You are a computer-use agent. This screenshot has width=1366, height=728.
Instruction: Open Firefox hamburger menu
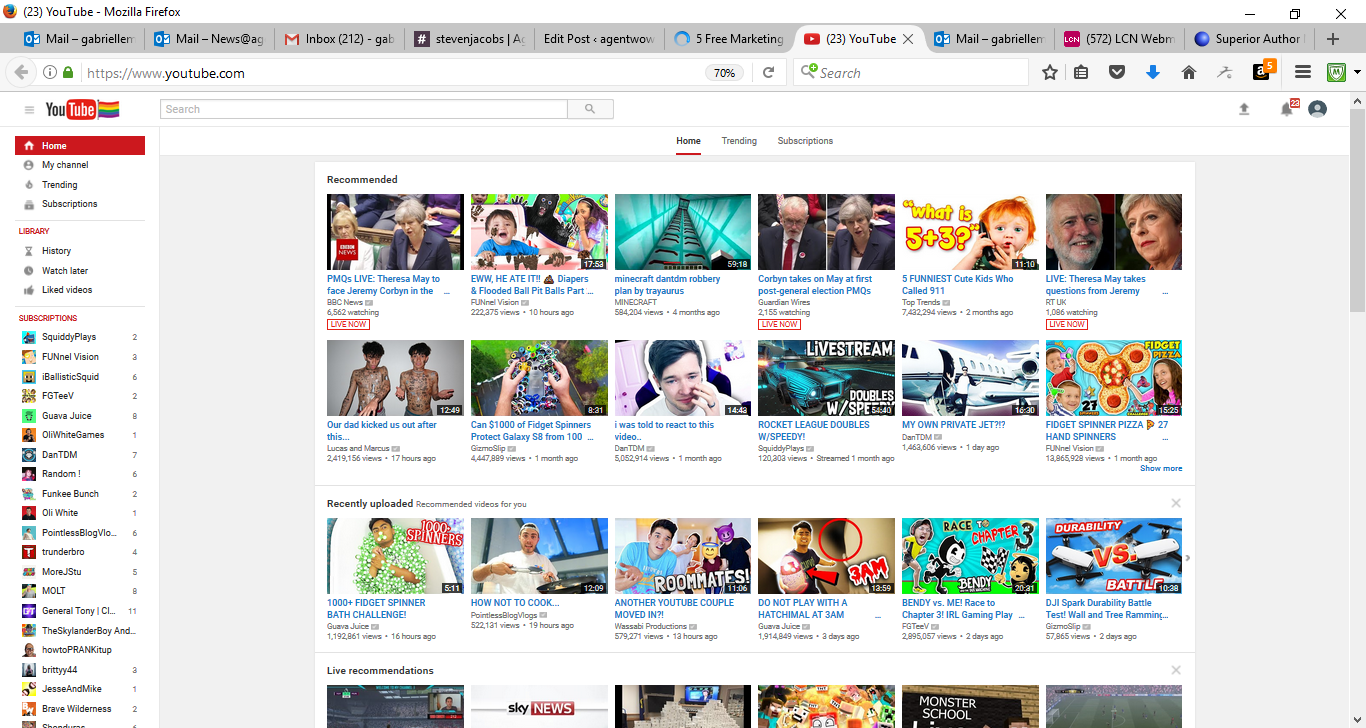(x=1303, y=72)
